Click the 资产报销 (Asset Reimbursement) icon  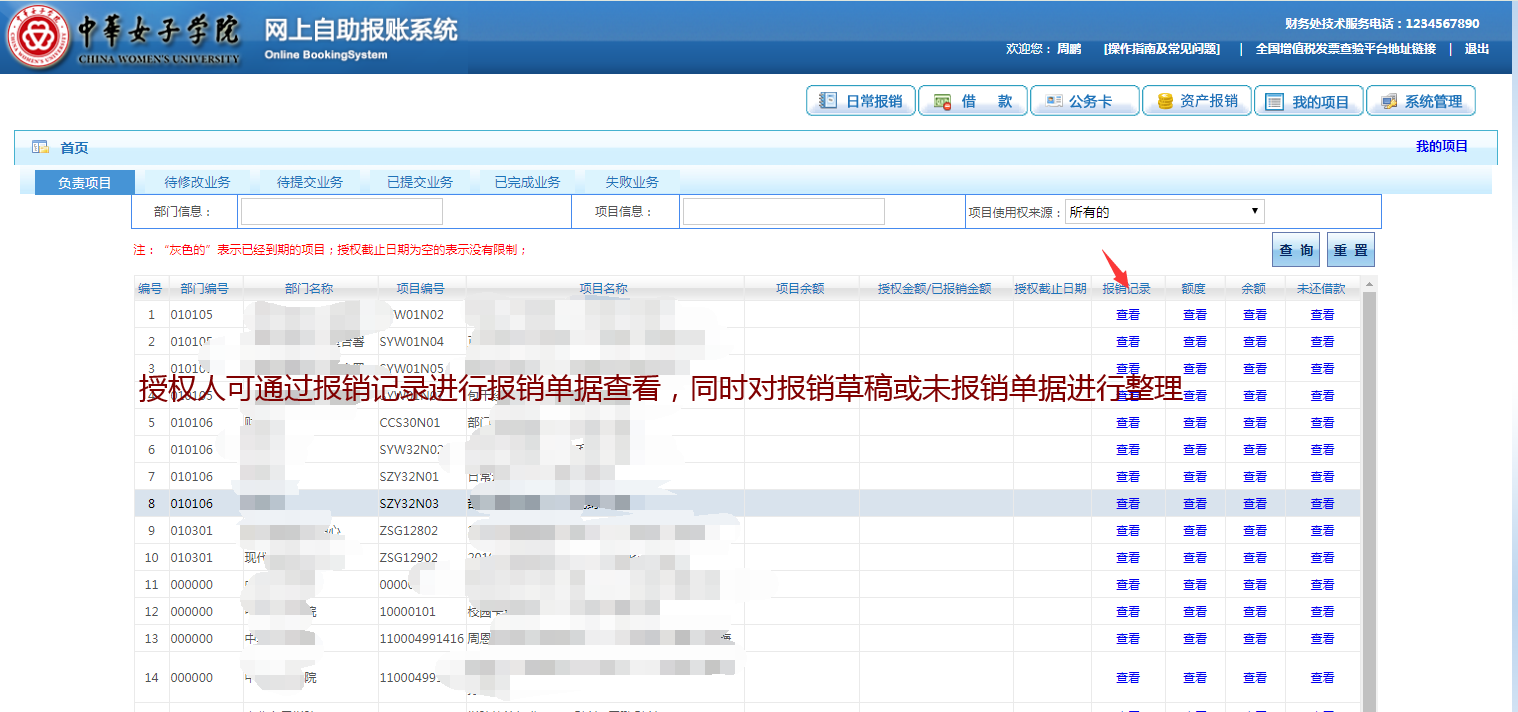1196,100
